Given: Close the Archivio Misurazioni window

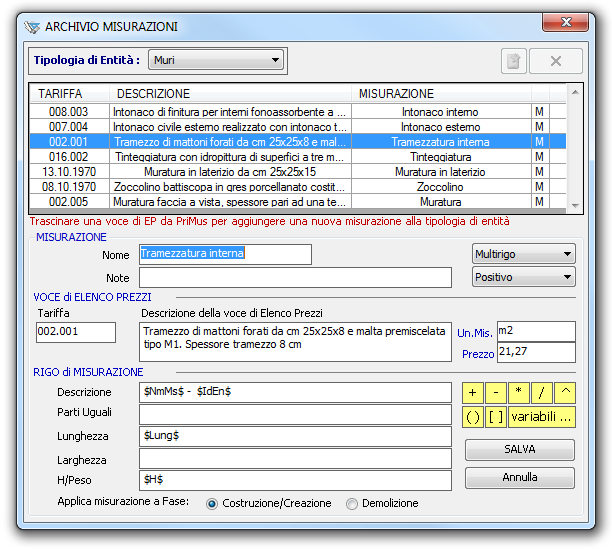Looking at the screenshot, I should pos(565,22).
